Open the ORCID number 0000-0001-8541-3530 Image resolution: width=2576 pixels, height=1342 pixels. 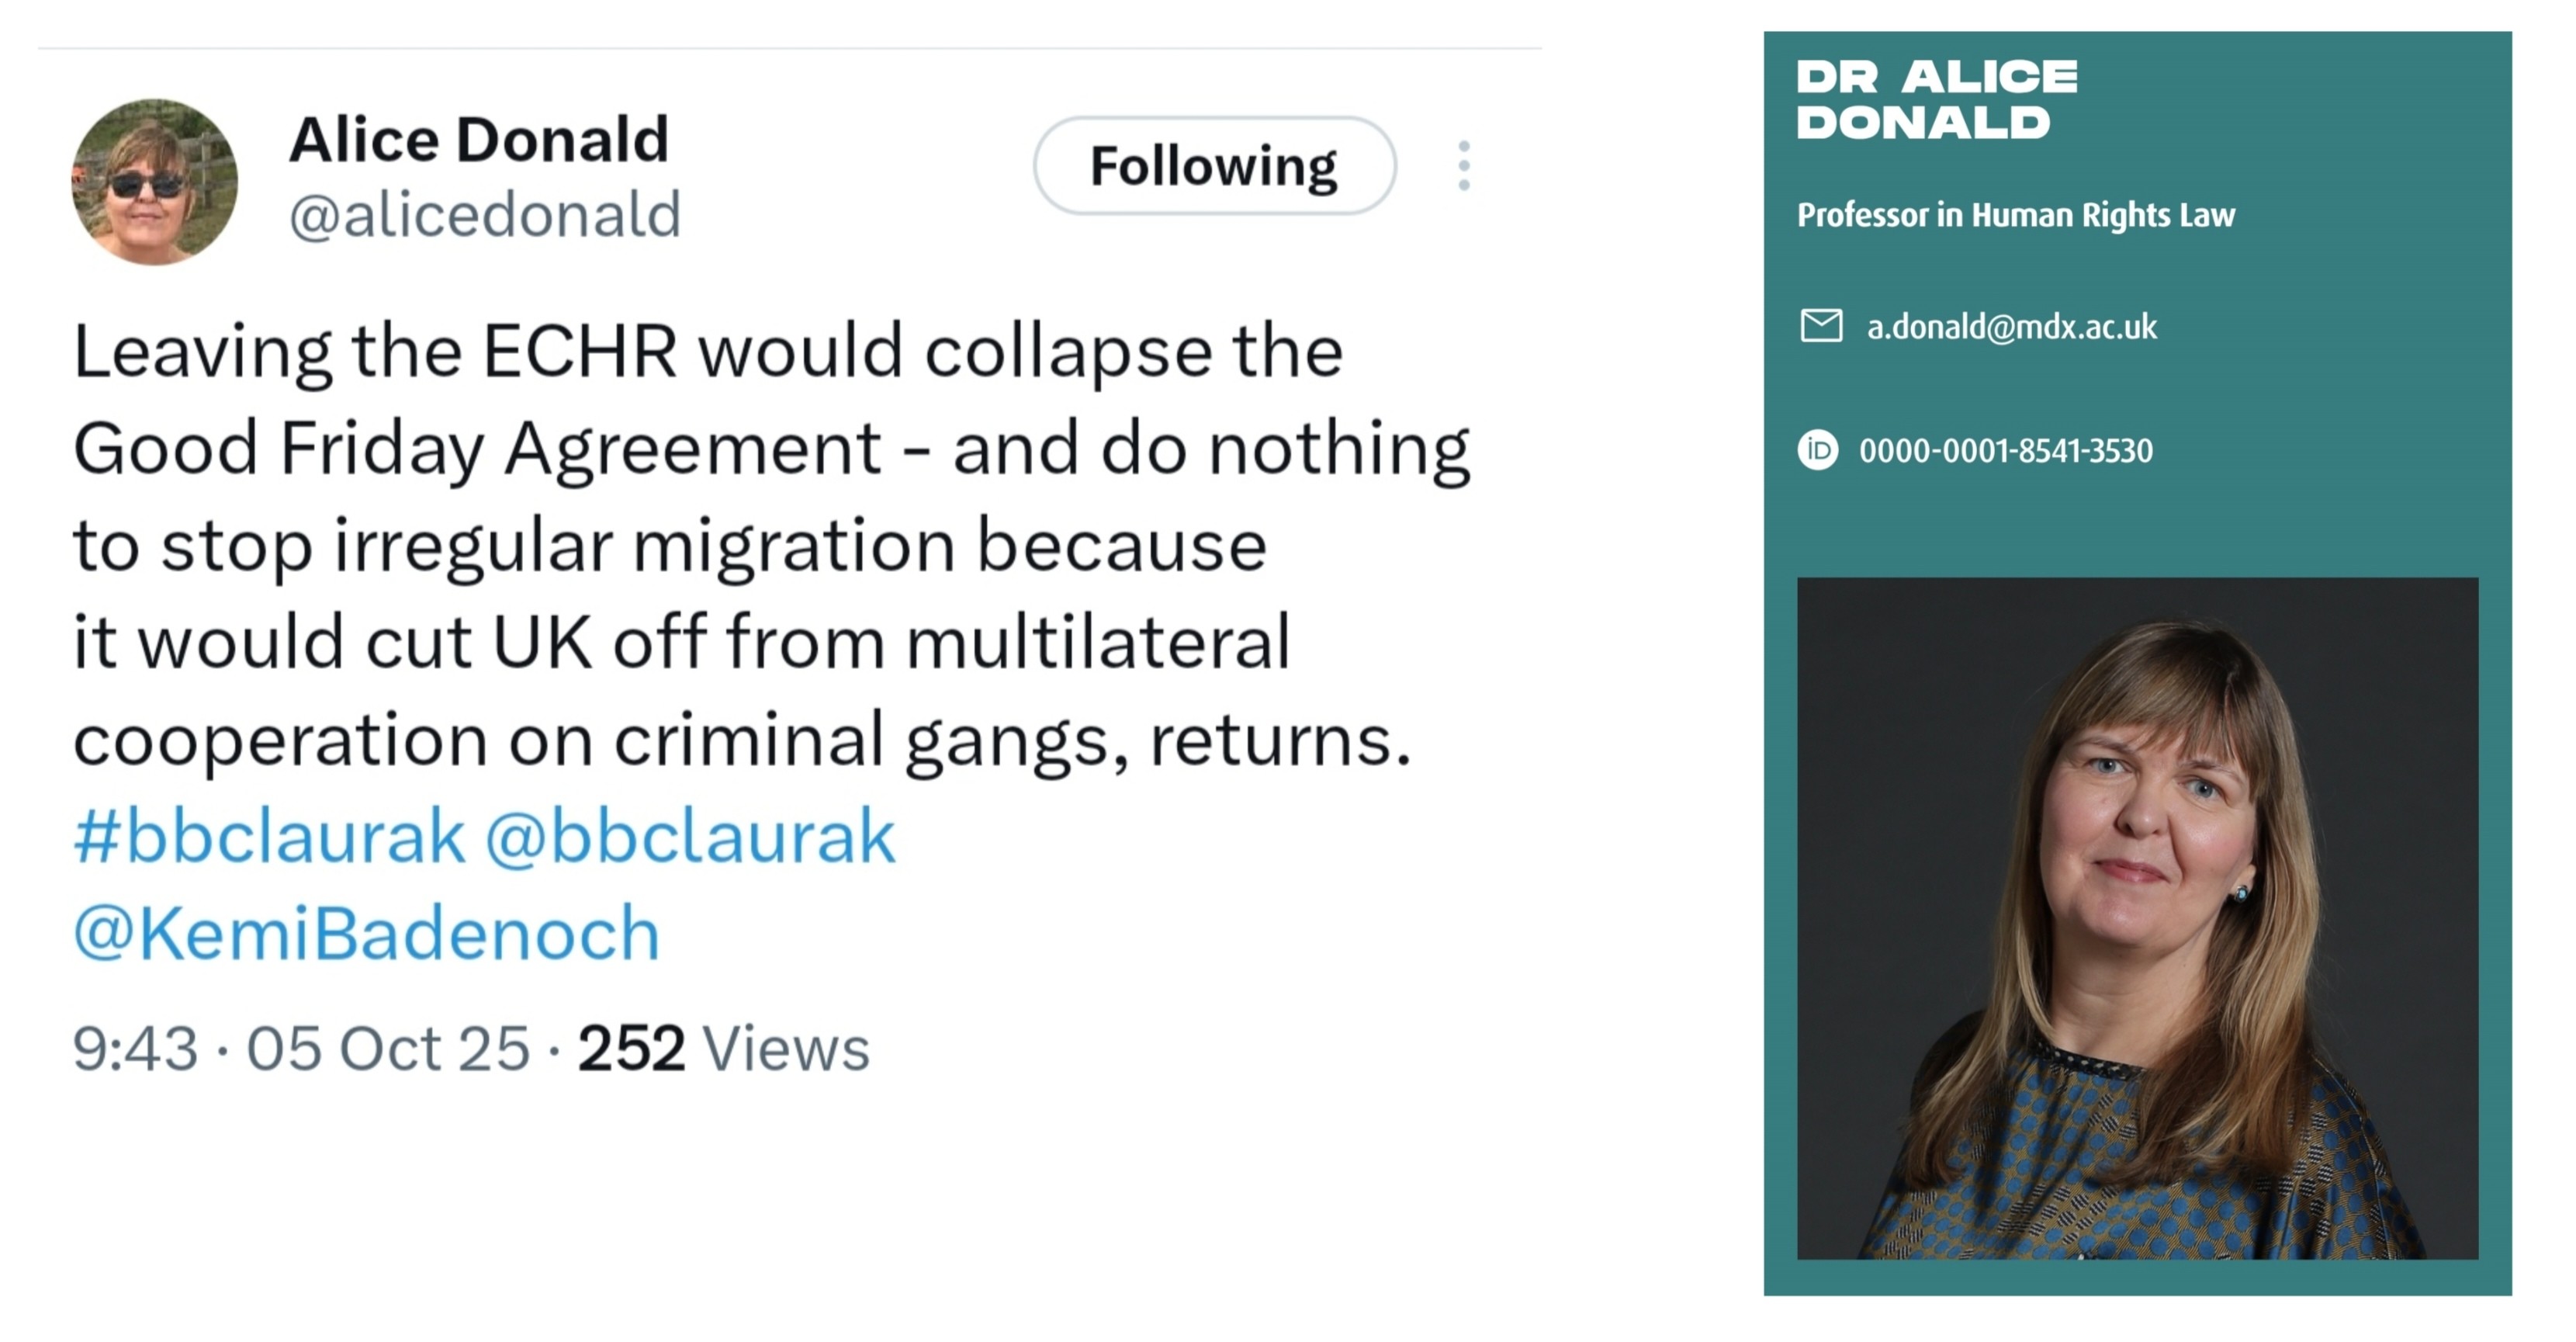click(2005, 451)
